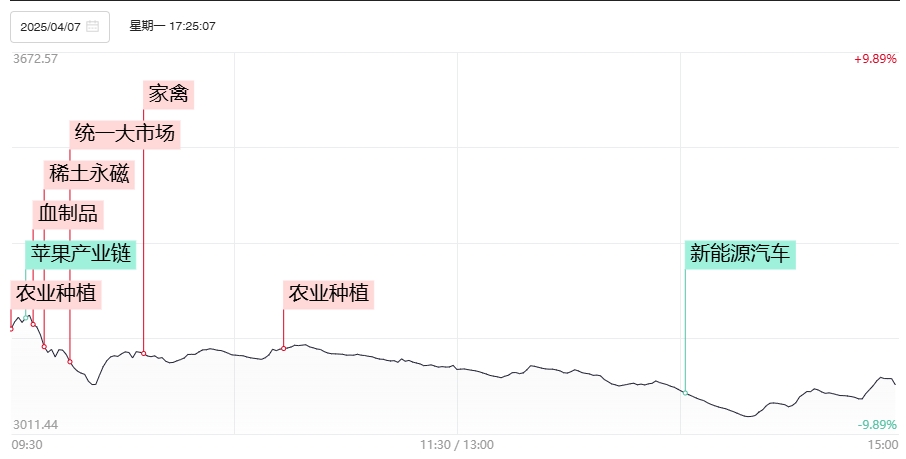The height and width of the screenshot is (459, 906).
Task: Click the 15:00 closing time label
Action: coord(882,445)
